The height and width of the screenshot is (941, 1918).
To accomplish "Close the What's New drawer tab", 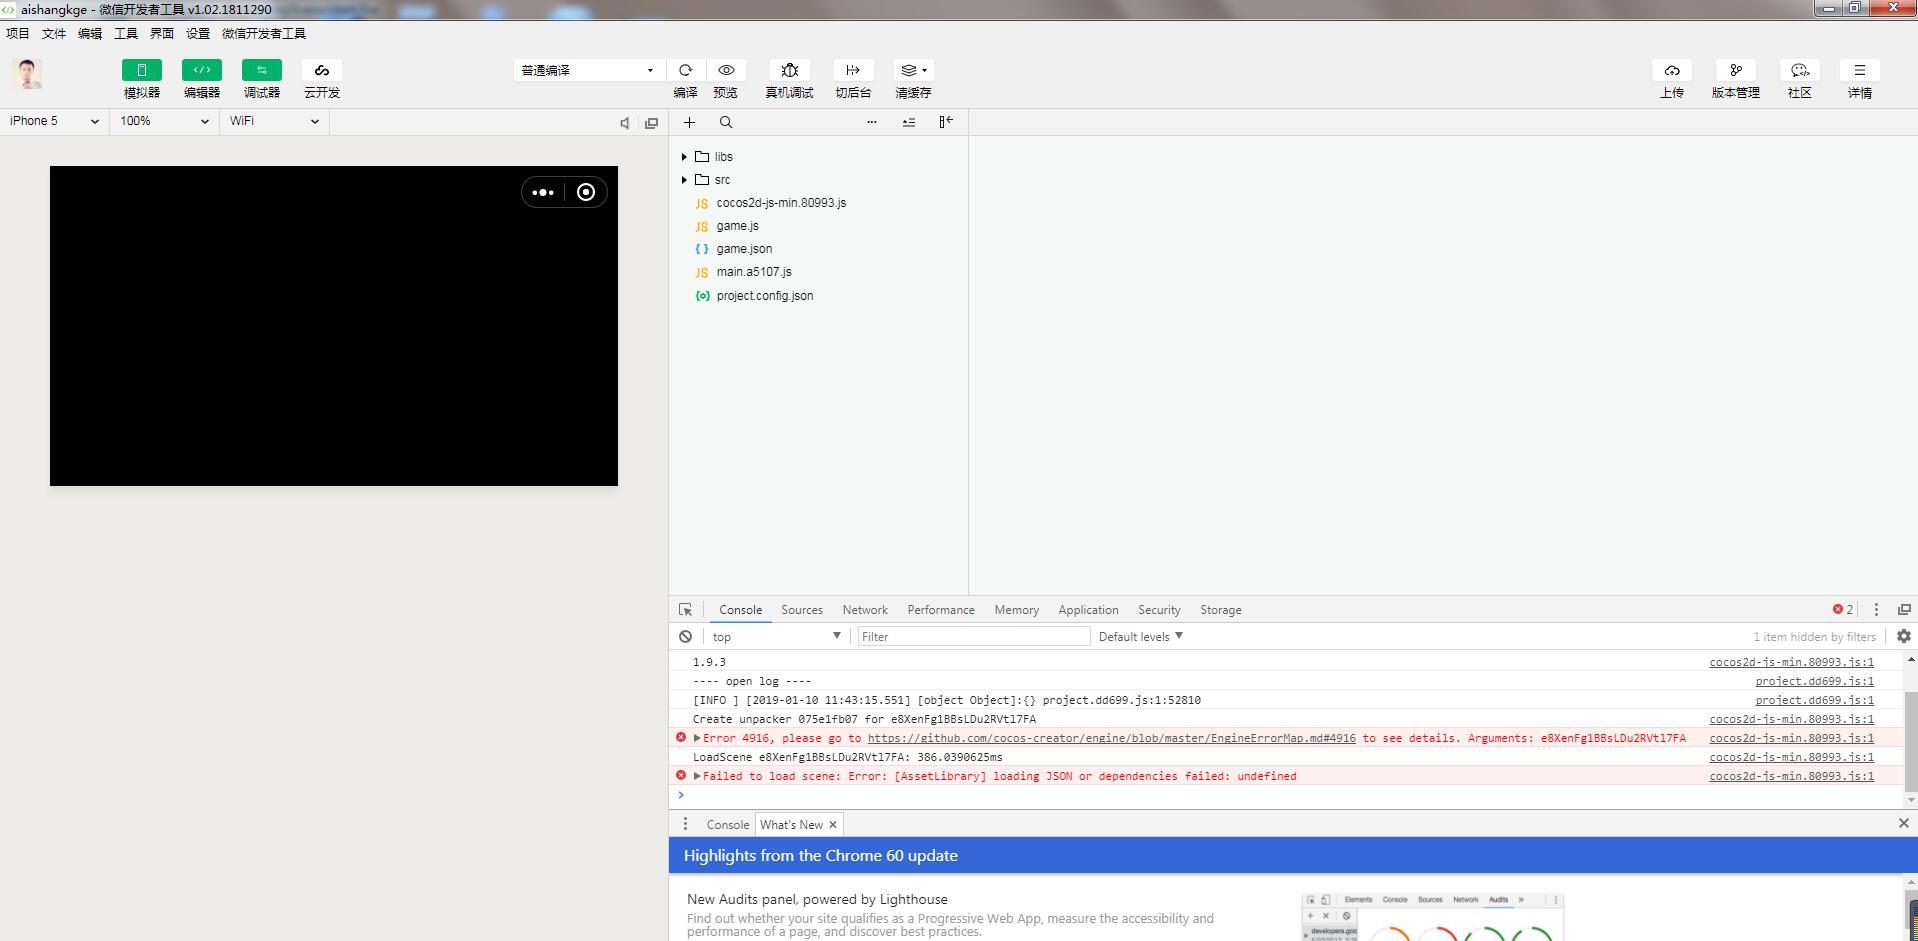I will [833, 825].
